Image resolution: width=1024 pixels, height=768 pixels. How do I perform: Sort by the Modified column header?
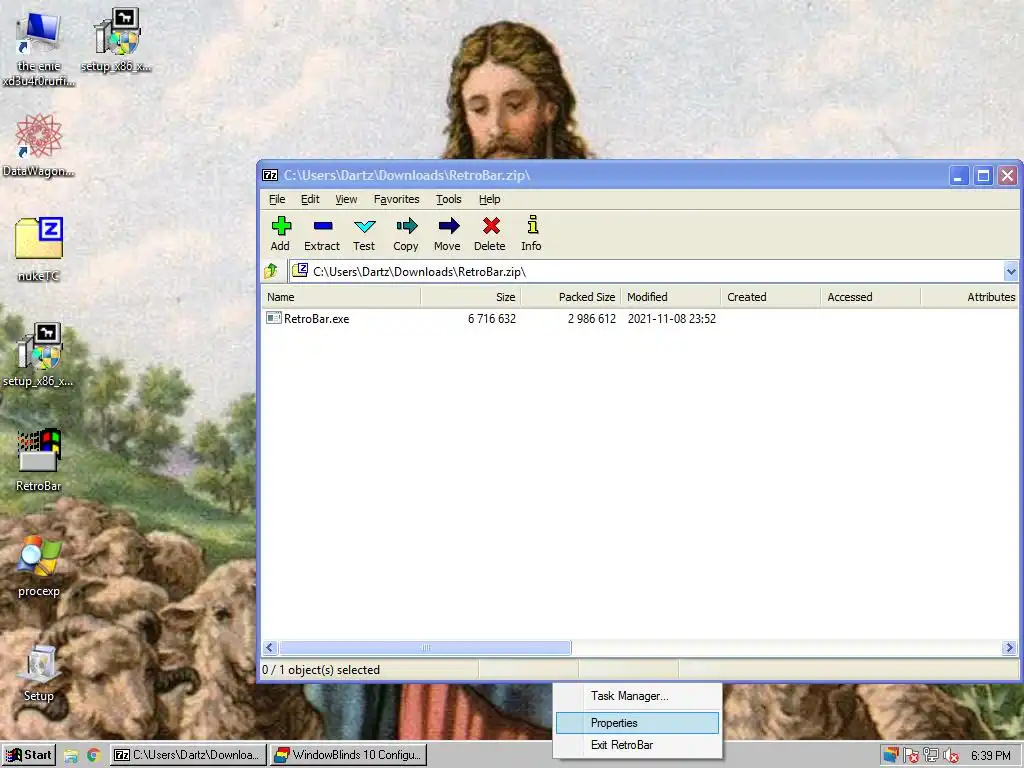pos(671,297)
